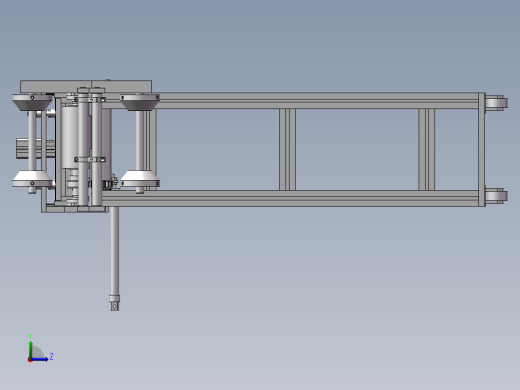The width and height of the screenshot is (520, 390).
Task: Select the lower right end roller
Action: [496, 195]
